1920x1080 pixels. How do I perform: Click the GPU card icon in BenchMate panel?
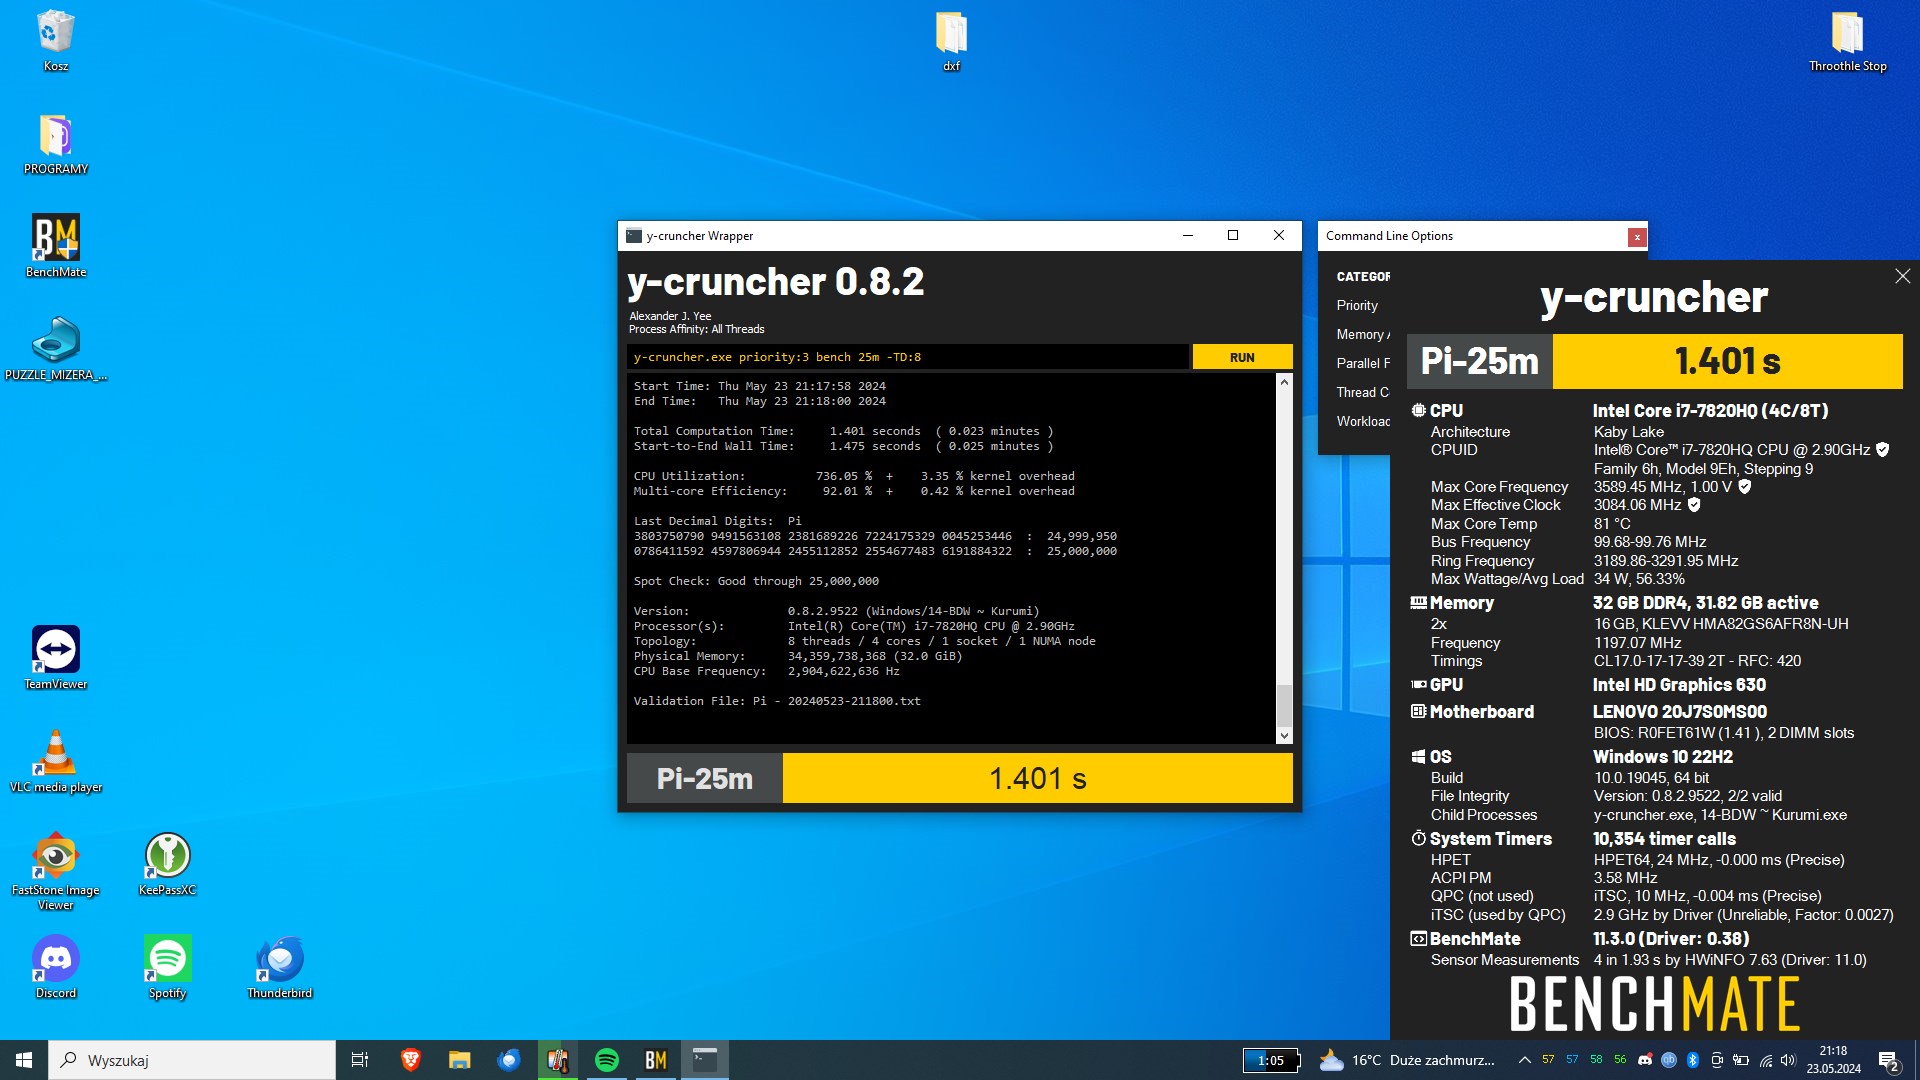pyautogui.click(x=1418, y=684)
